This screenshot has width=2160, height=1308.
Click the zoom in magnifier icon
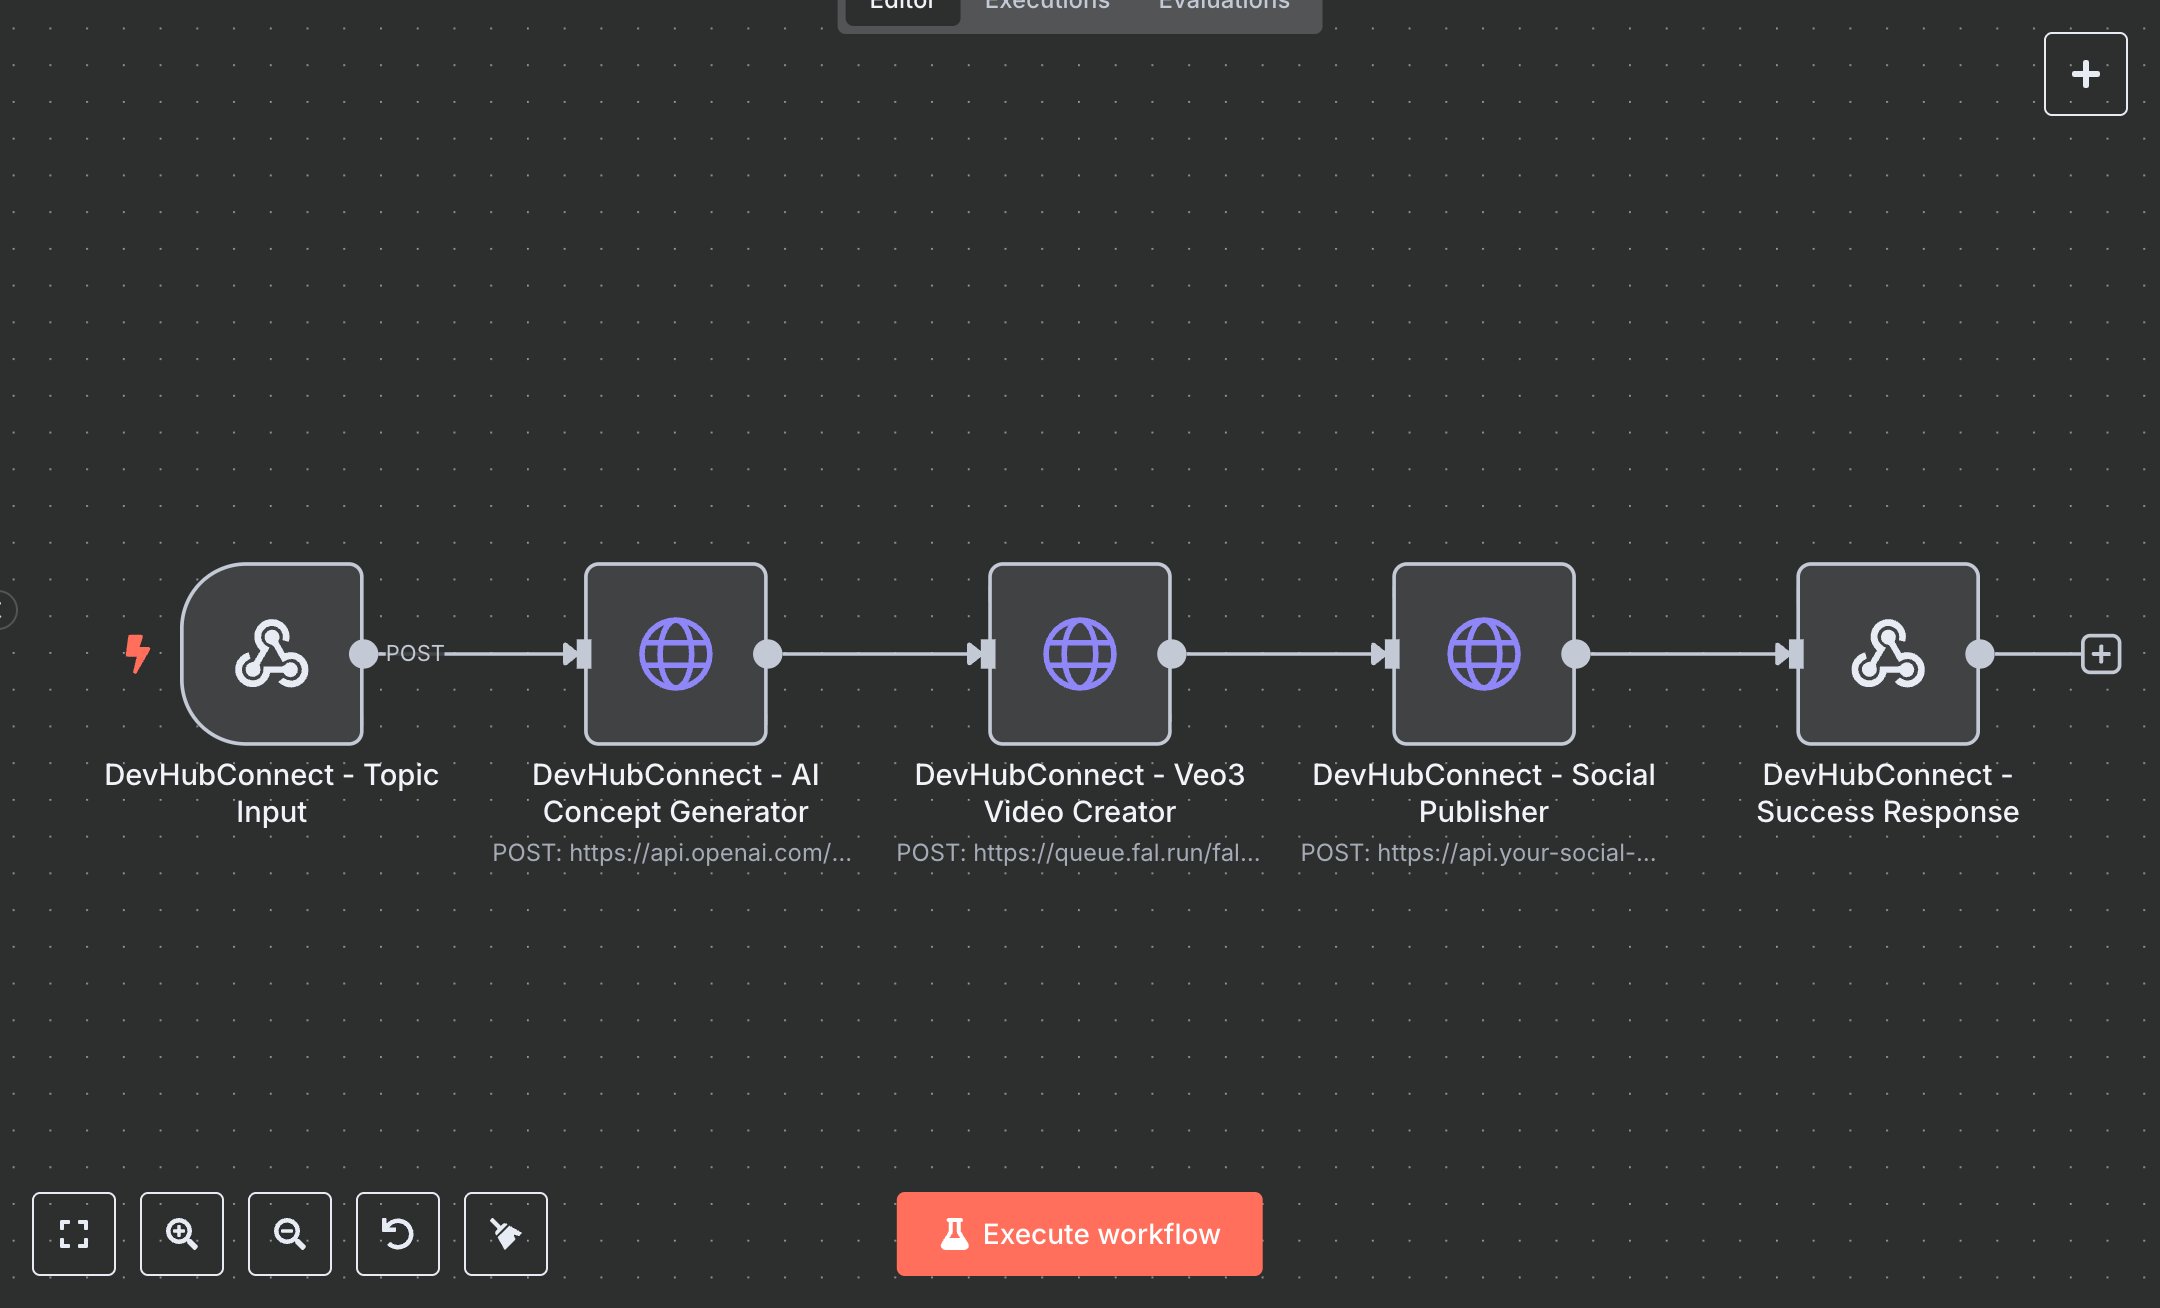[x=182, y=1234]
